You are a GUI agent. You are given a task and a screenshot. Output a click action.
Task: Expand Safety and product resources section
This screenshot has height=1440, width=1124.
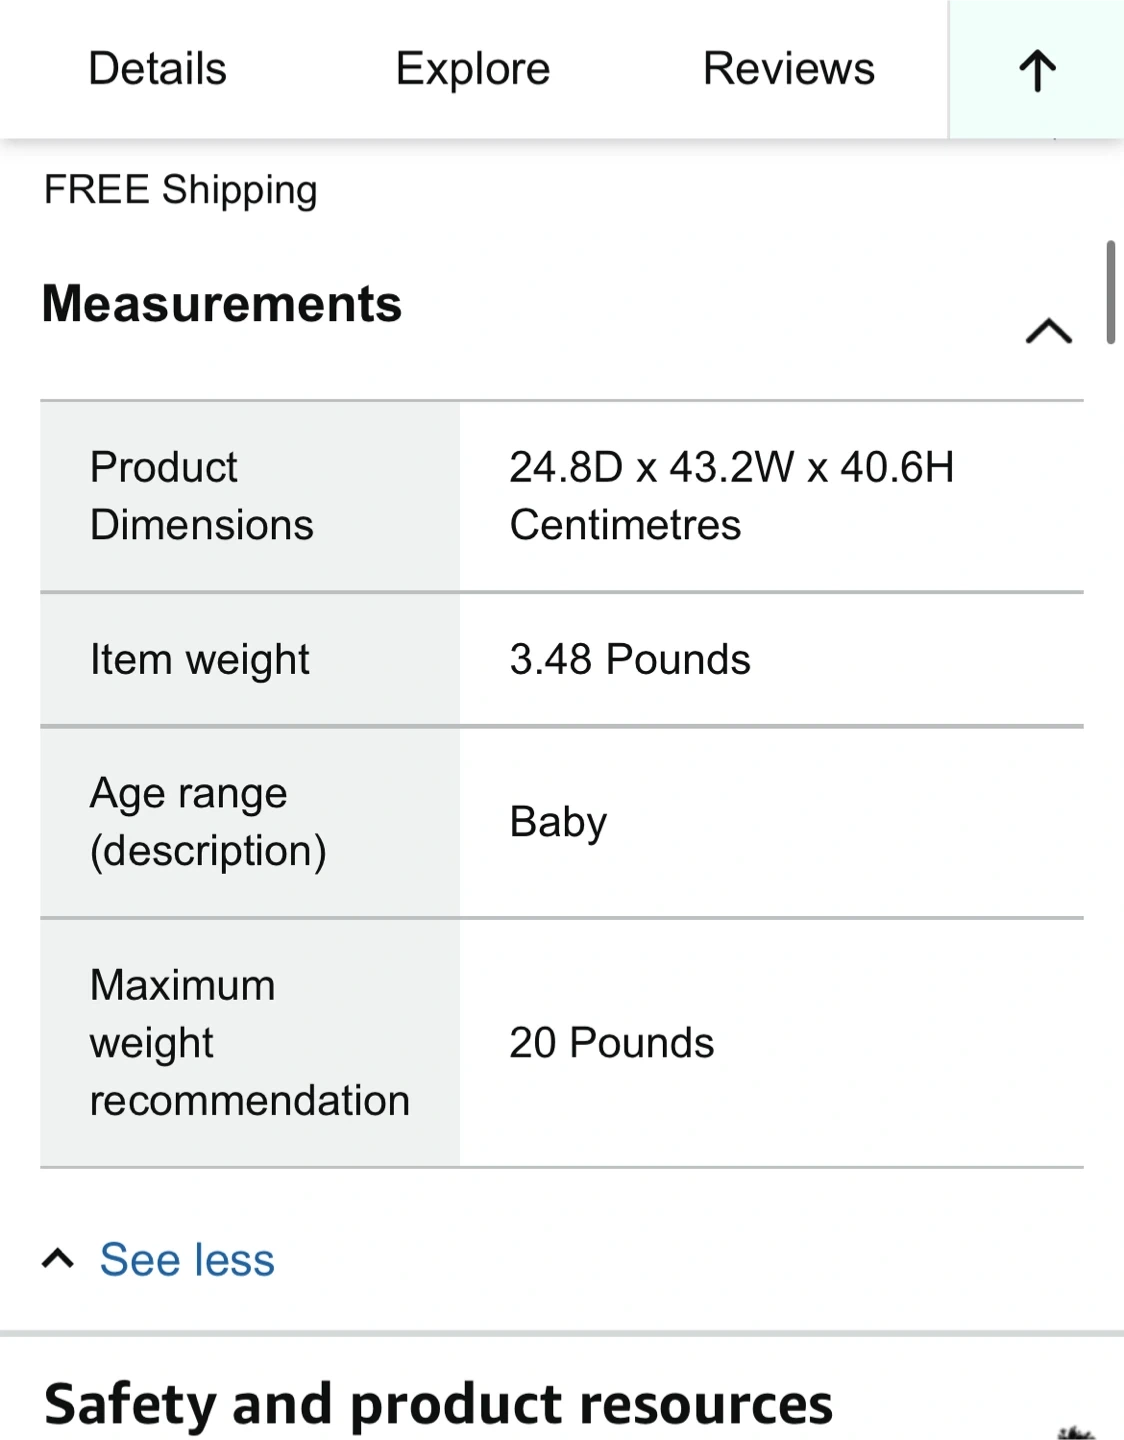[x=438, y=1404]
